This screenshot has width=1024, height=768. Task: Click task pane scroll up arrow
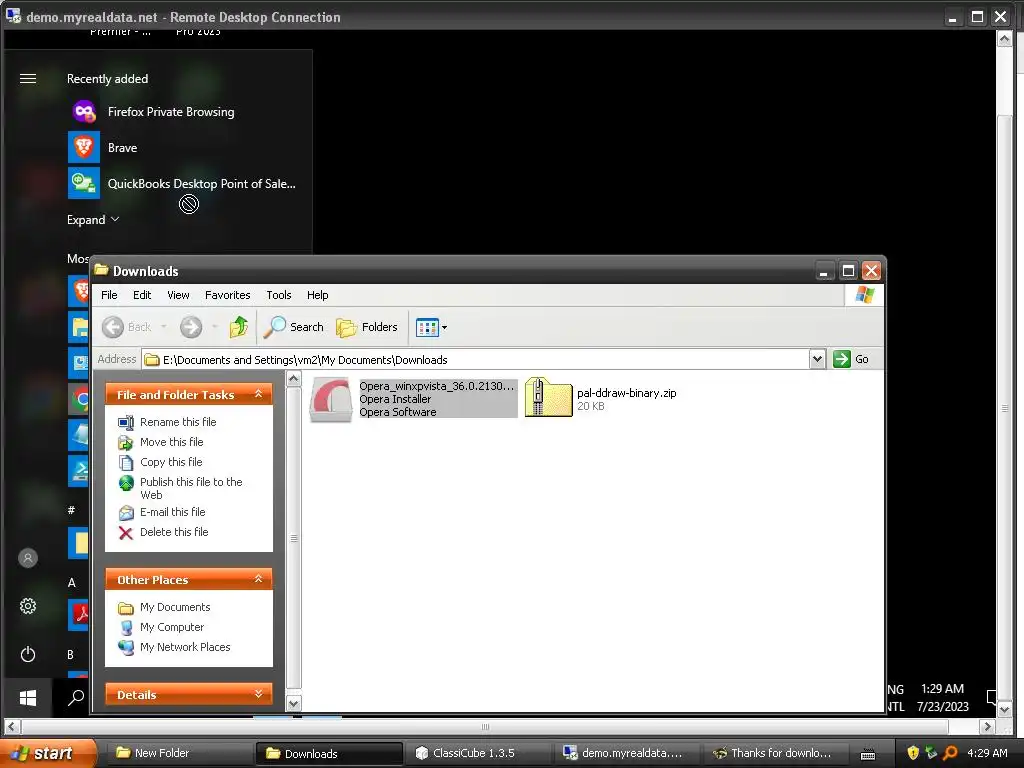point(294,379)
